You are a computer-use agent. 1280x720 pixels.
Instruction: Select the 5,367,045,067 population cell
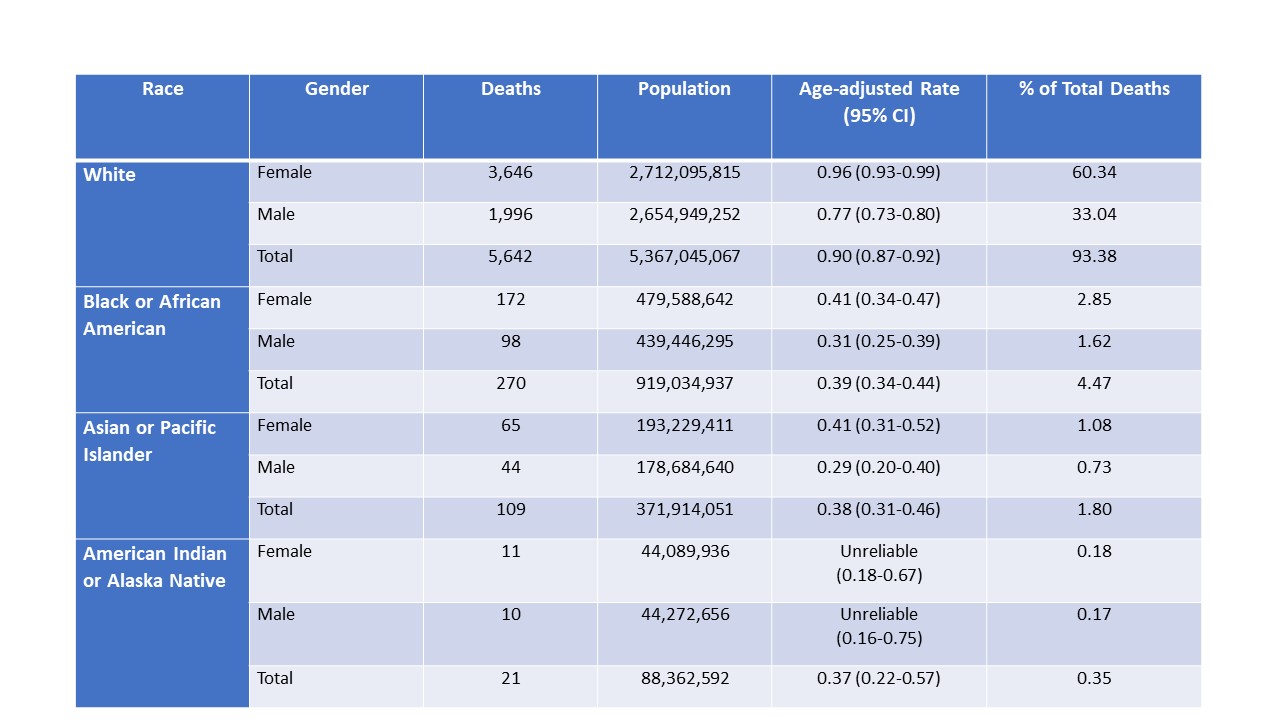point(684,257)
